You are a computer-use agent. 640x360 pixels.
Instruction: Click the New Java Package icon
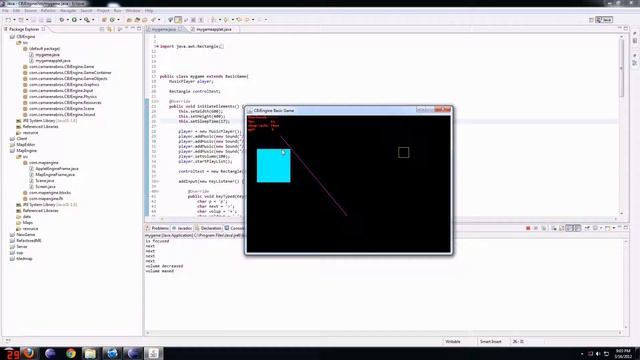coord(104,20)
